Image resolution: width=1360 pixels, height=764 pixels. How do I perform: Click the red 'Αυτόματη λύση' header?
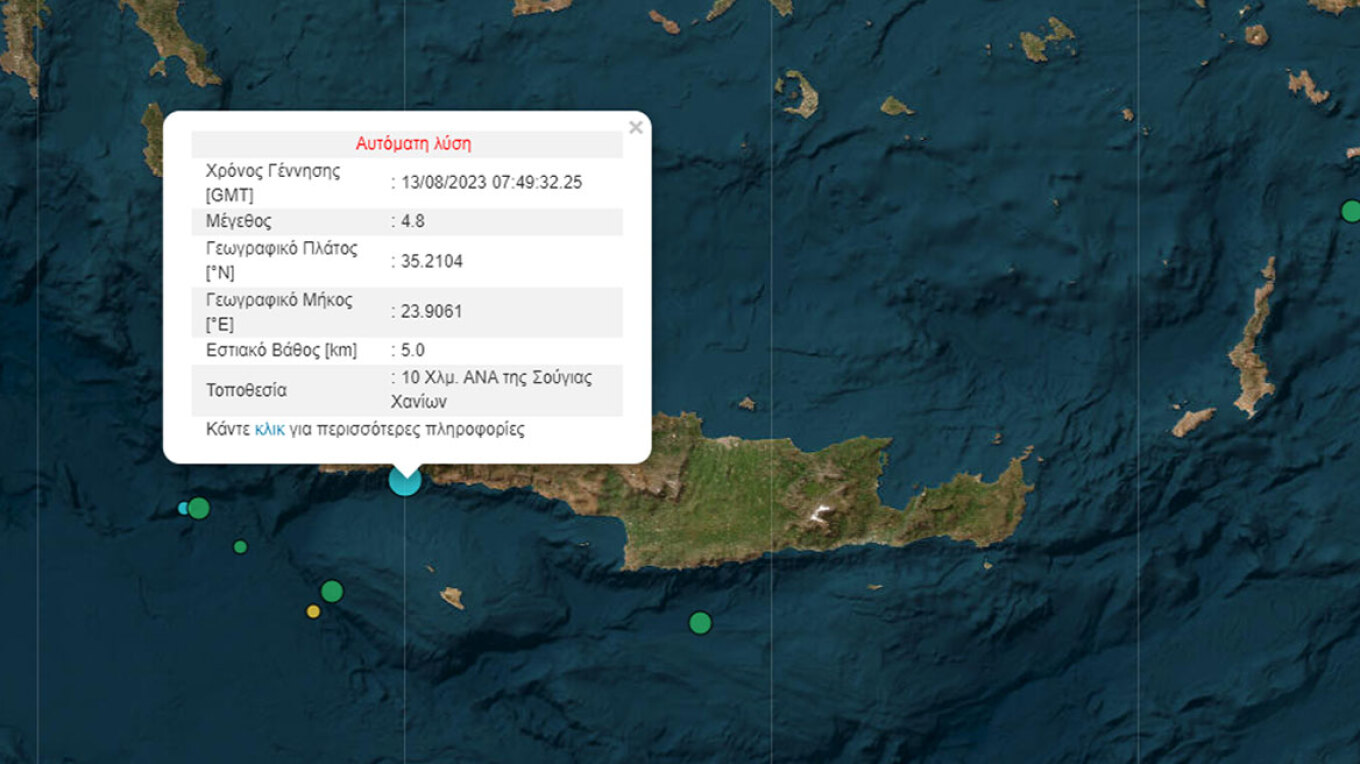click(x=413, y=144)
